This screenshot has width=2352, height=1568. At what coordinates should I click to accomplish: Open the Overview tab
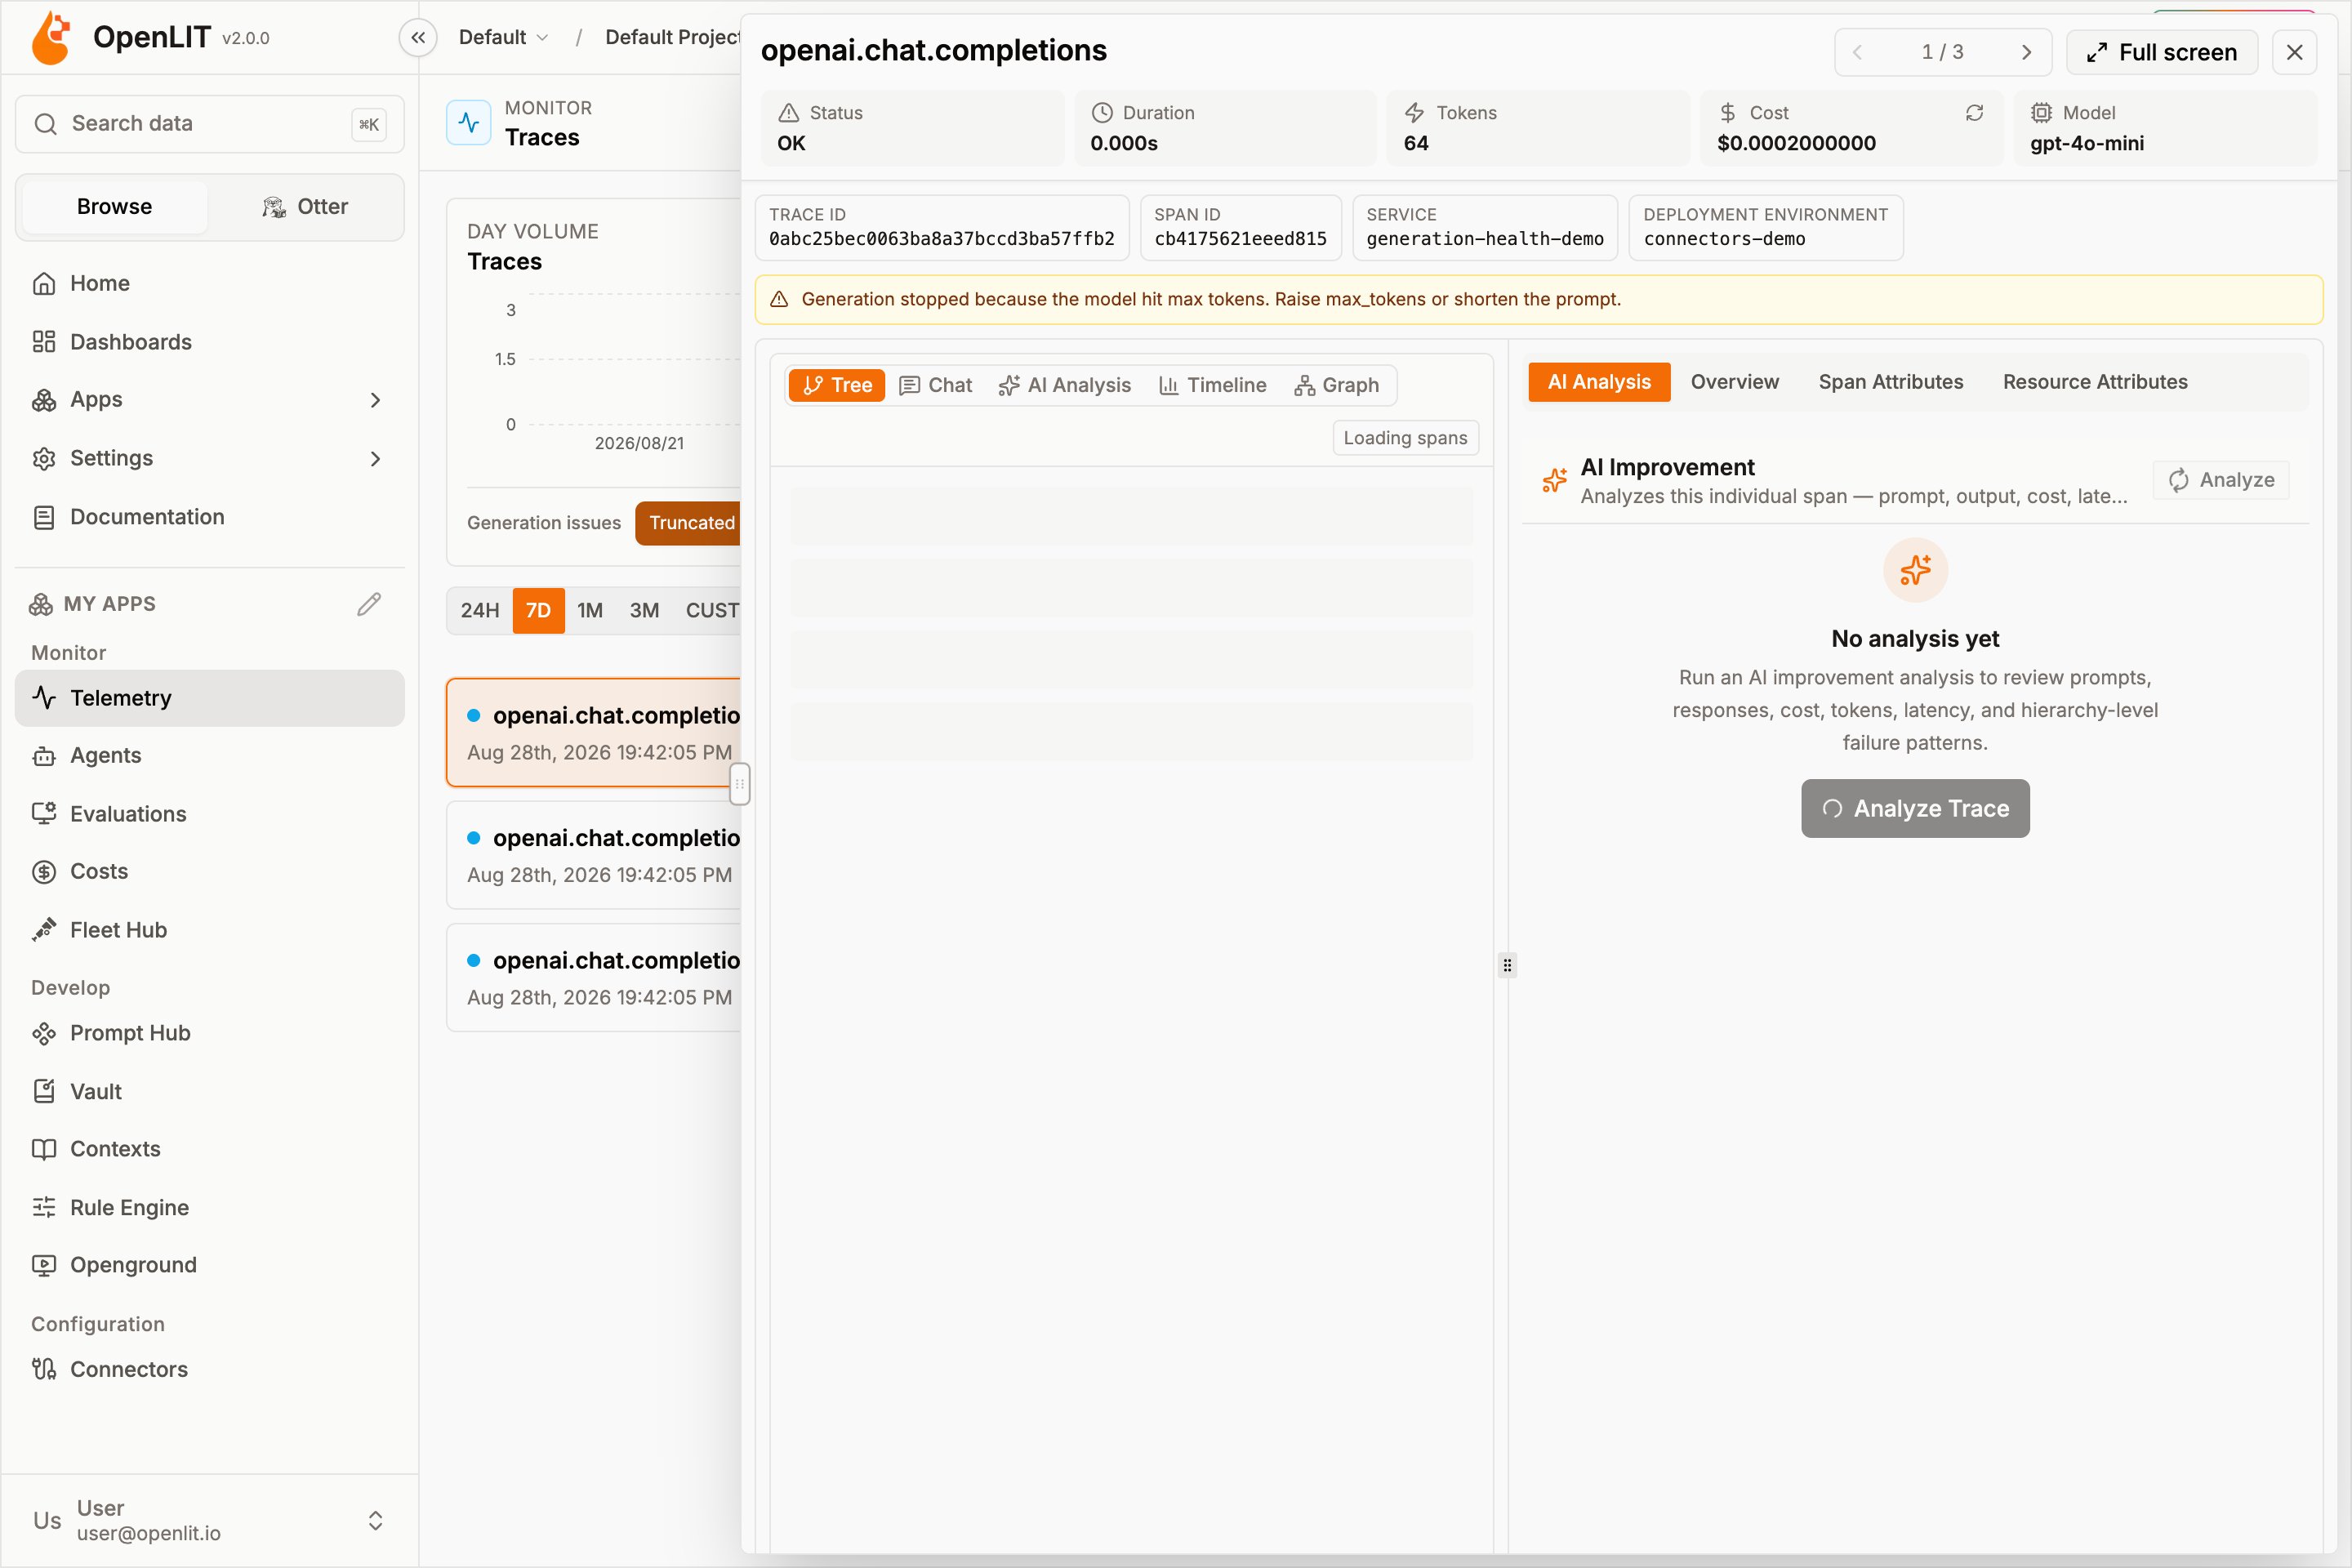pyautogui.click(x=1734, y=382)
